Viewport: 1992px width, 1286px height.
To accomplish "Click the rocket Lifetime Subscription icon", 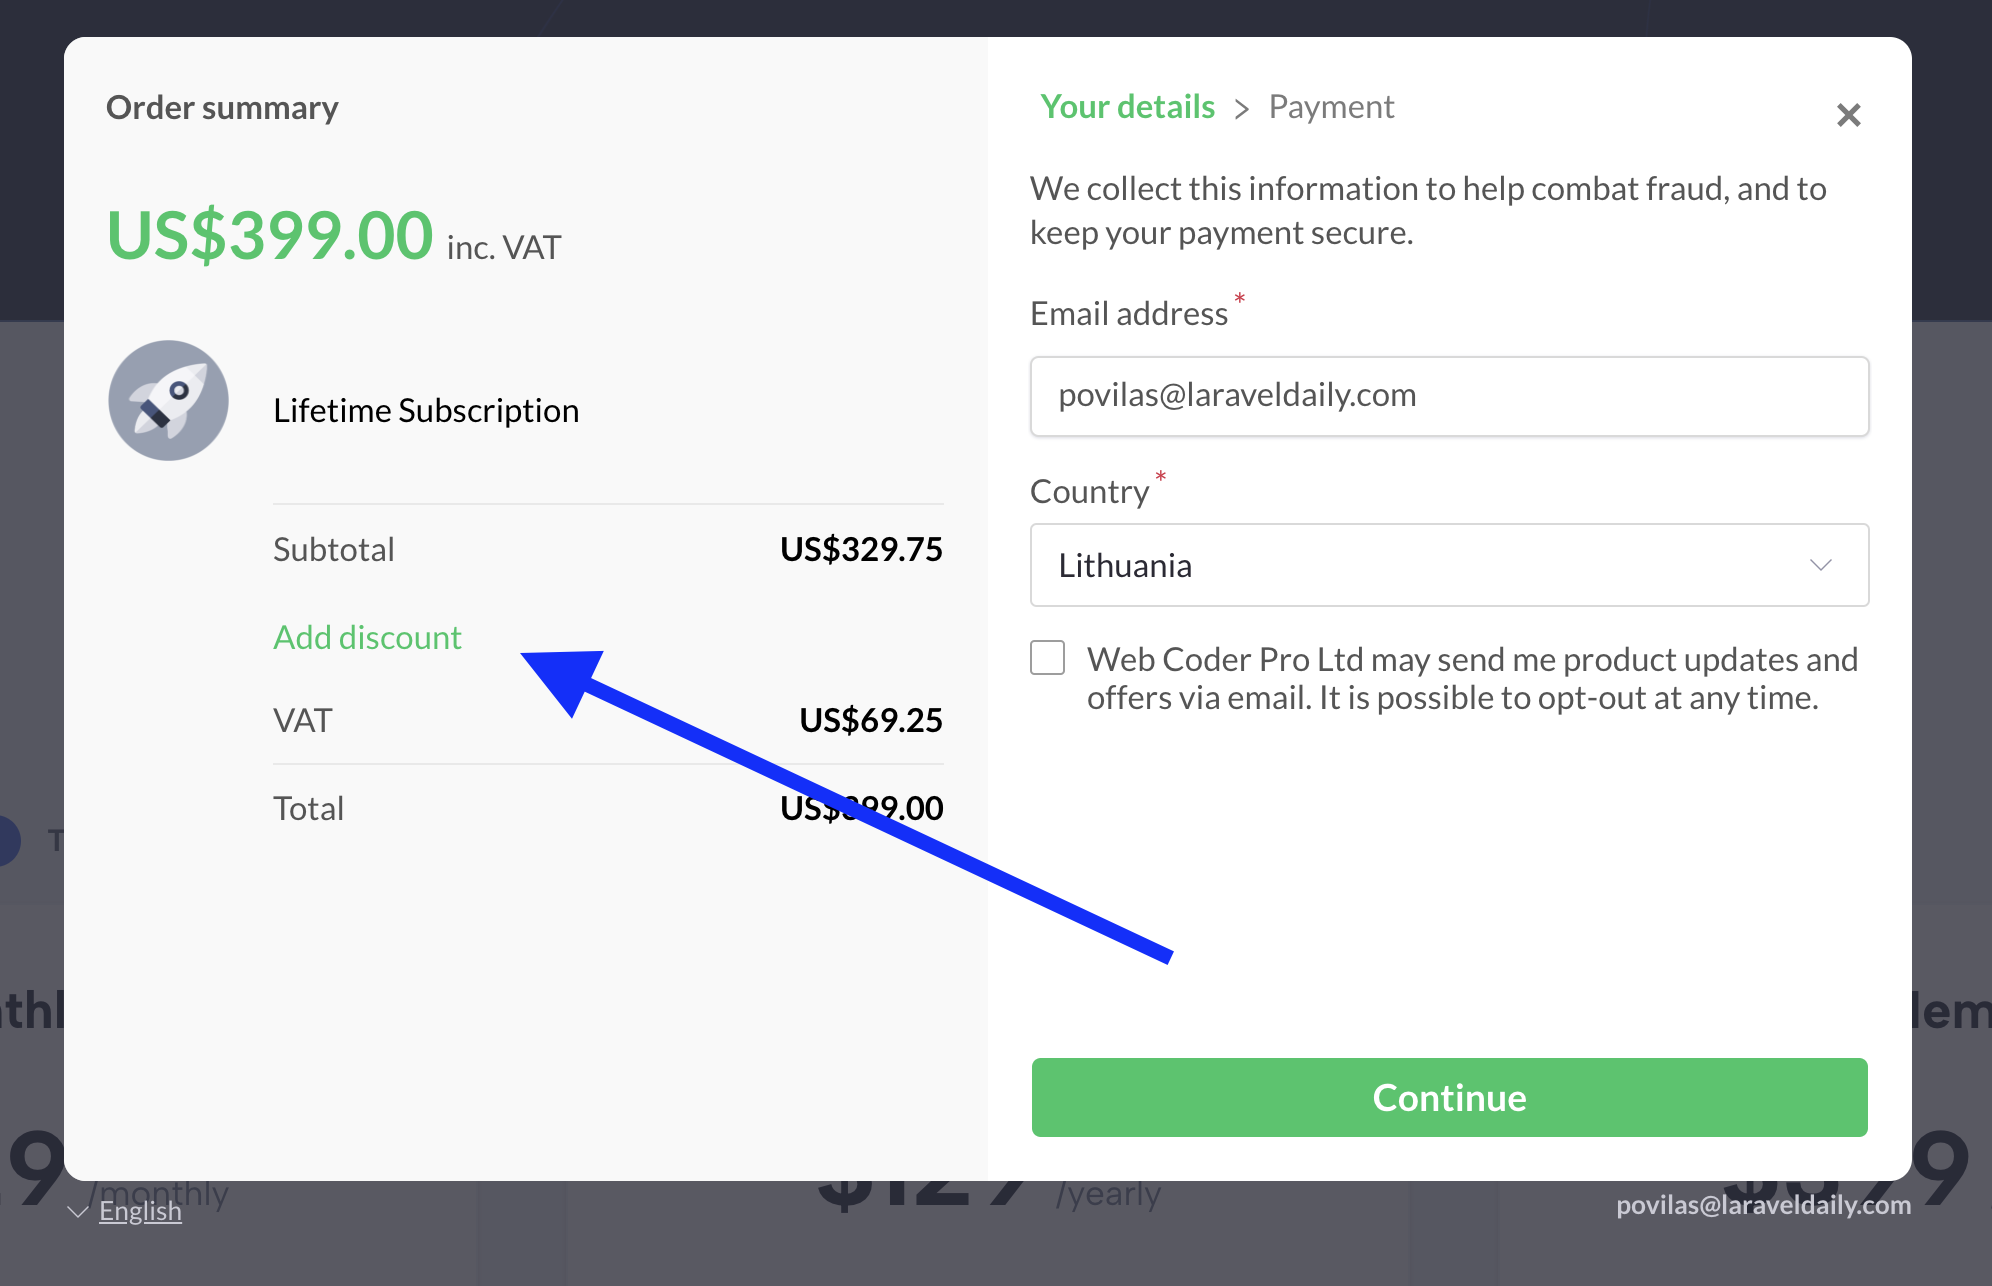I will pyautogui.click(x=169, y=401).
